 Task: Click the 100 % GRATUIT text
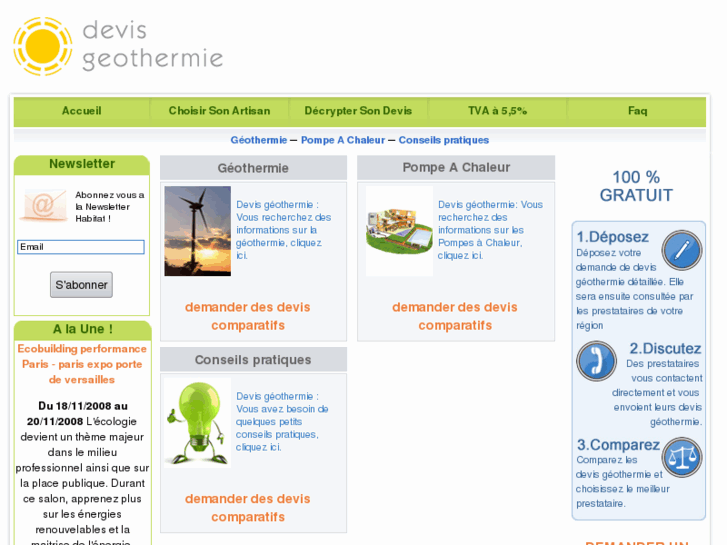[636, 186]
